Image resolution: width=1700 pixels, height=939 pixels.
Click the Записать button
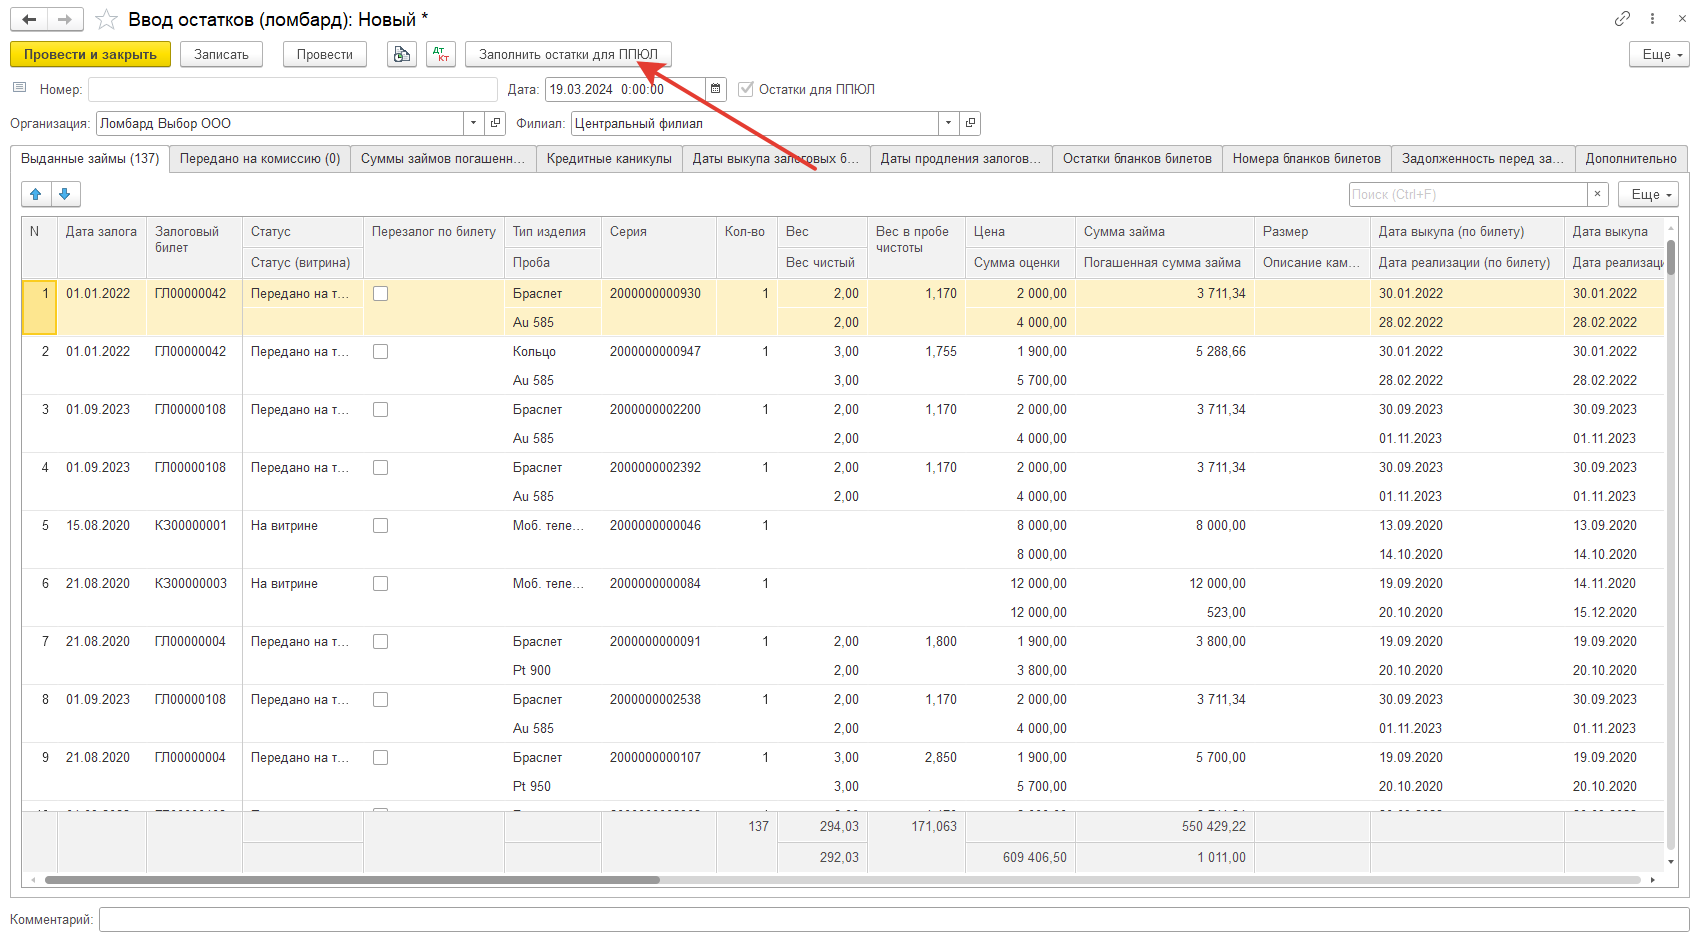point(221,54)
